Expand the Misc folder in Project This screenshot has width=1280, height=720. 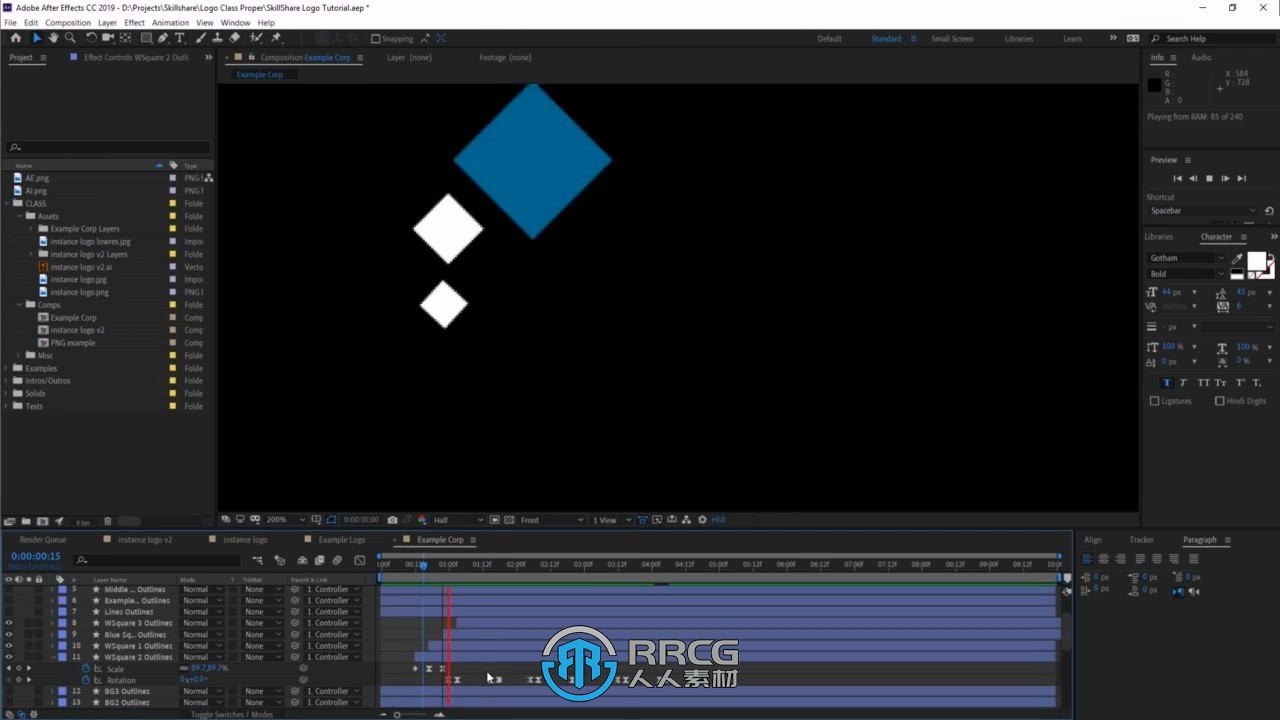(18, 355)
